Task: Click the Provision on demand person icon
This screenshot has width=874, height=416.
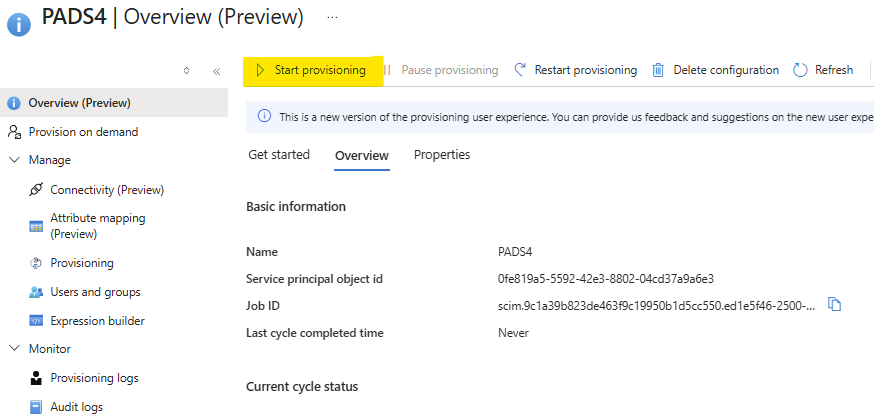Action: [14, 132]
